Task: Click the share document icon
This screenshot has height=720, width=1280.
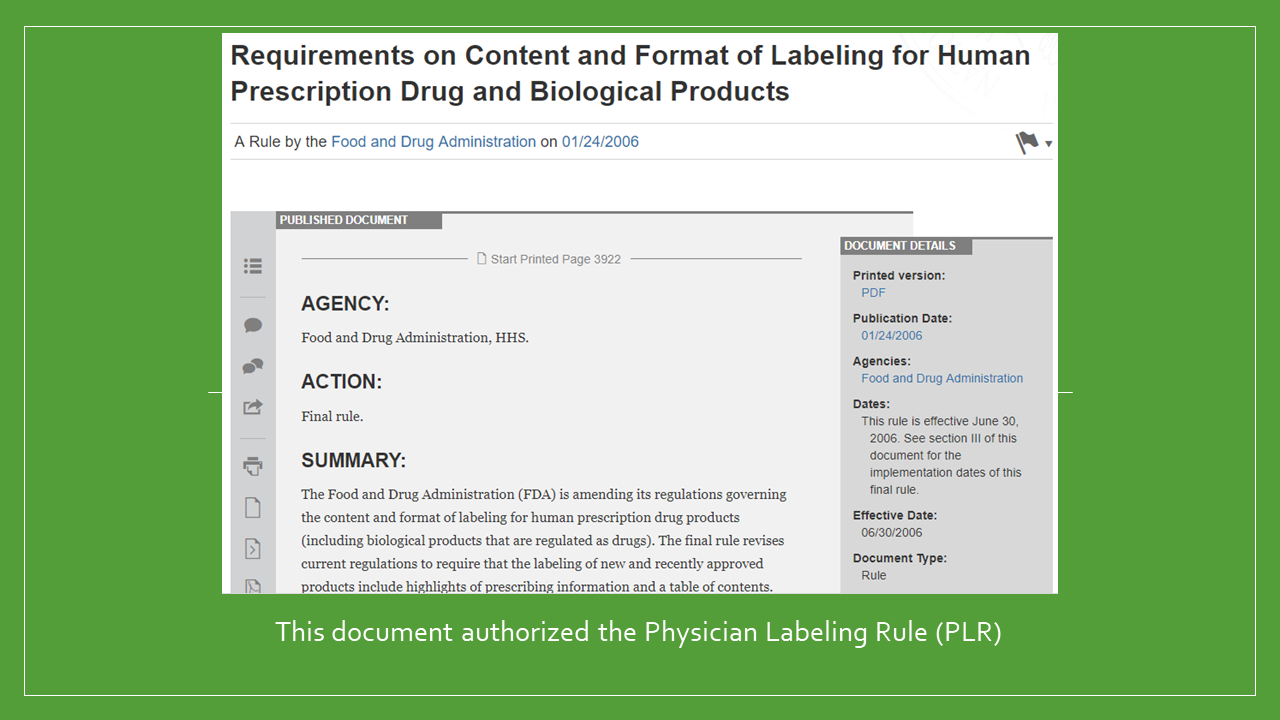Action: tap(252, 407)
